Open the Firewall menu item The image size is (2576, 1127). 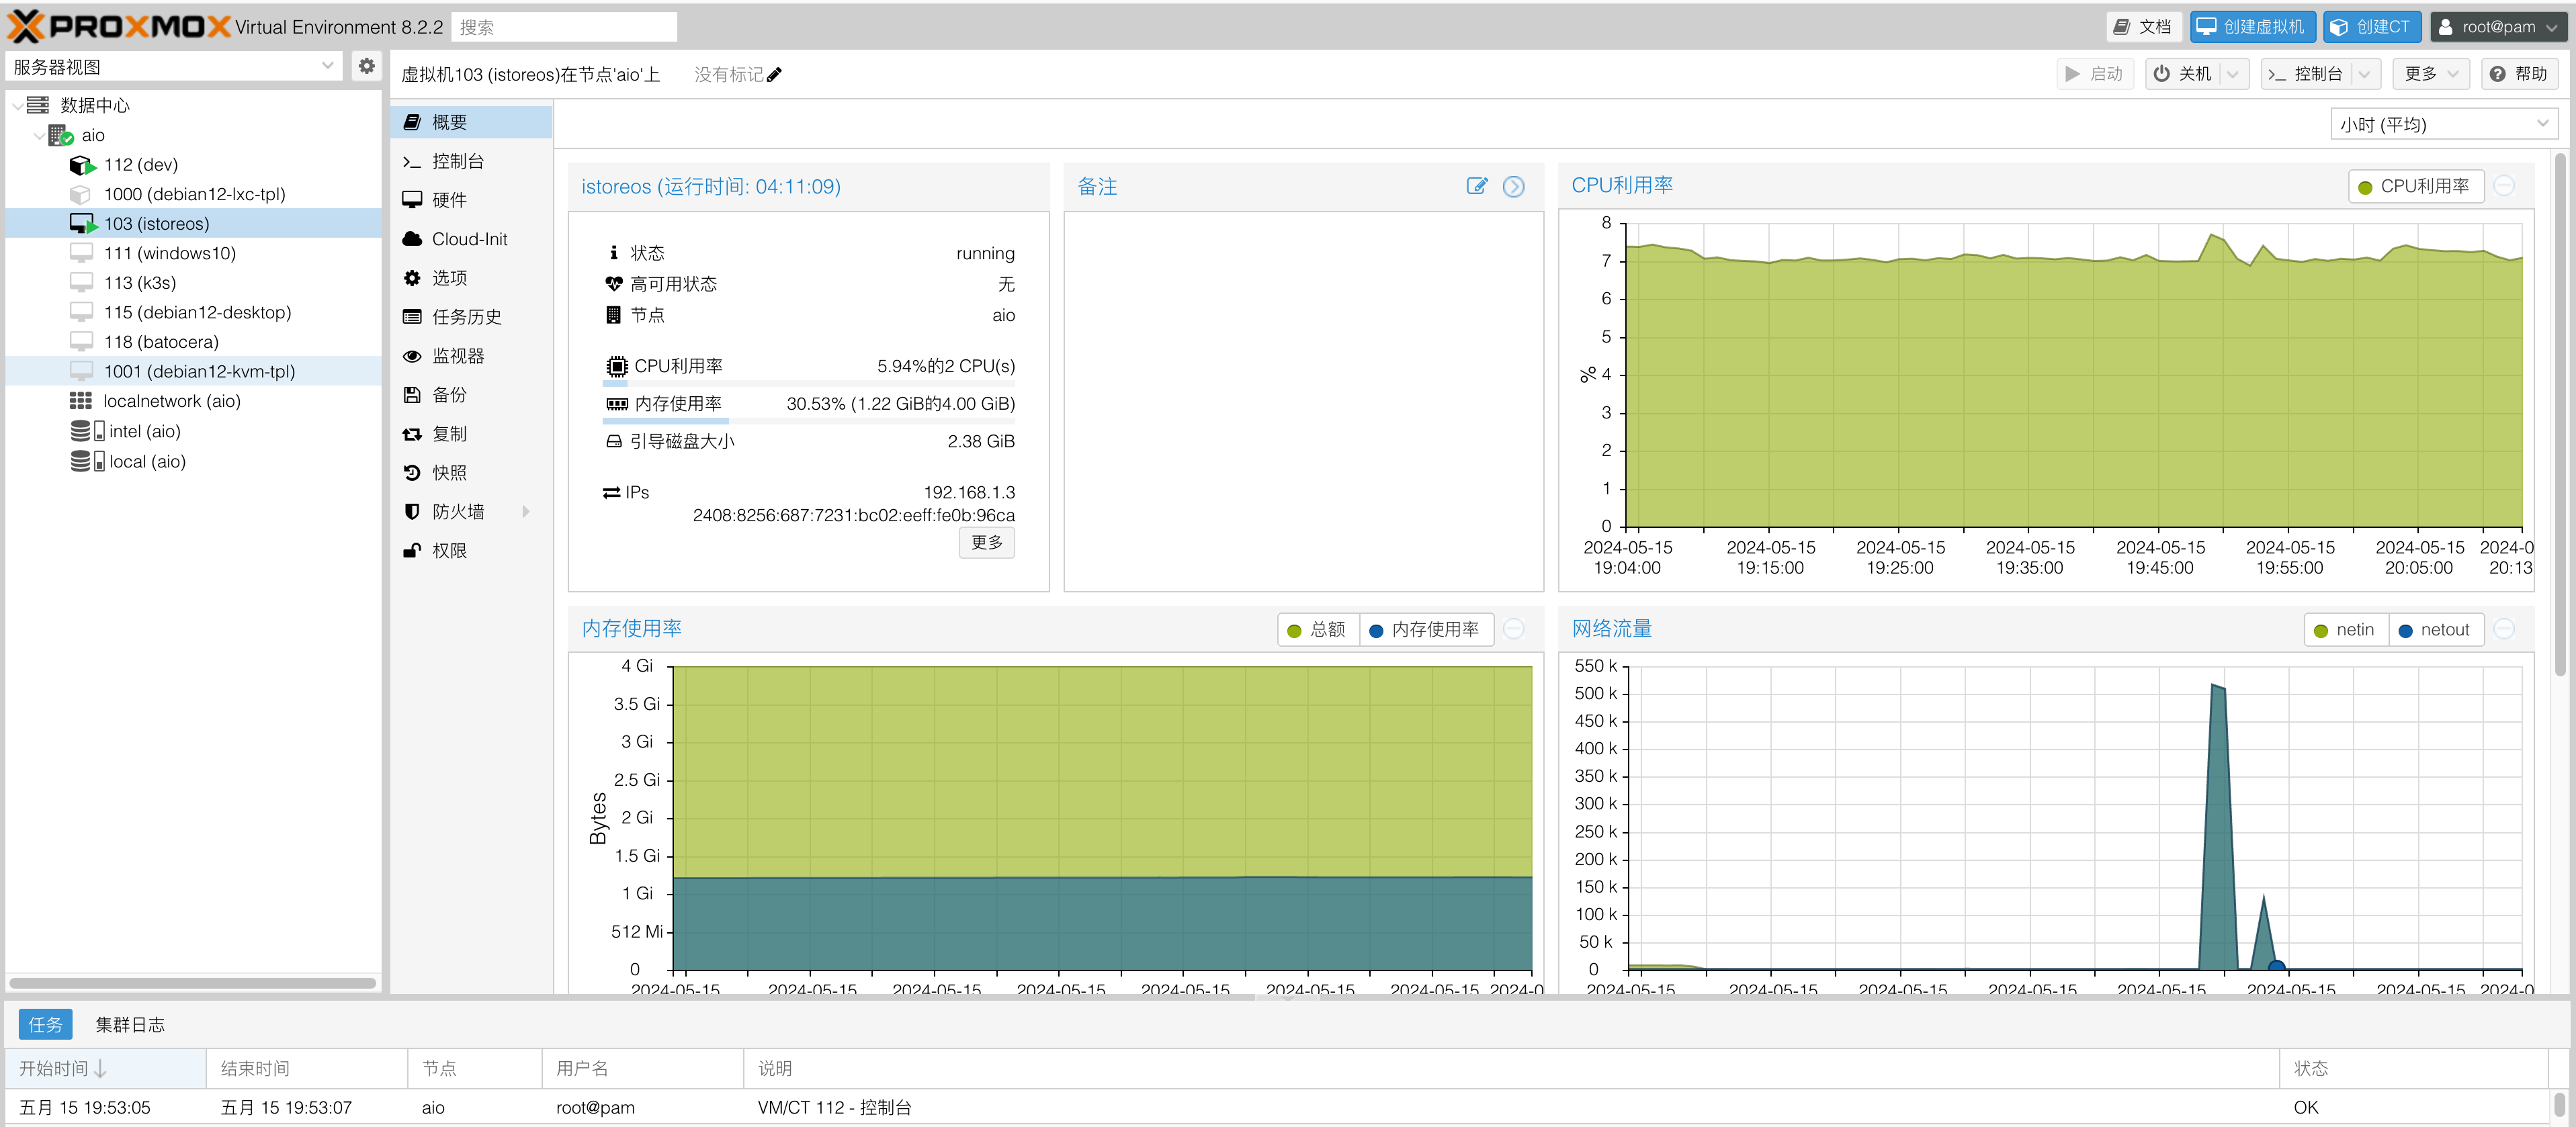[x=458, y=511]
